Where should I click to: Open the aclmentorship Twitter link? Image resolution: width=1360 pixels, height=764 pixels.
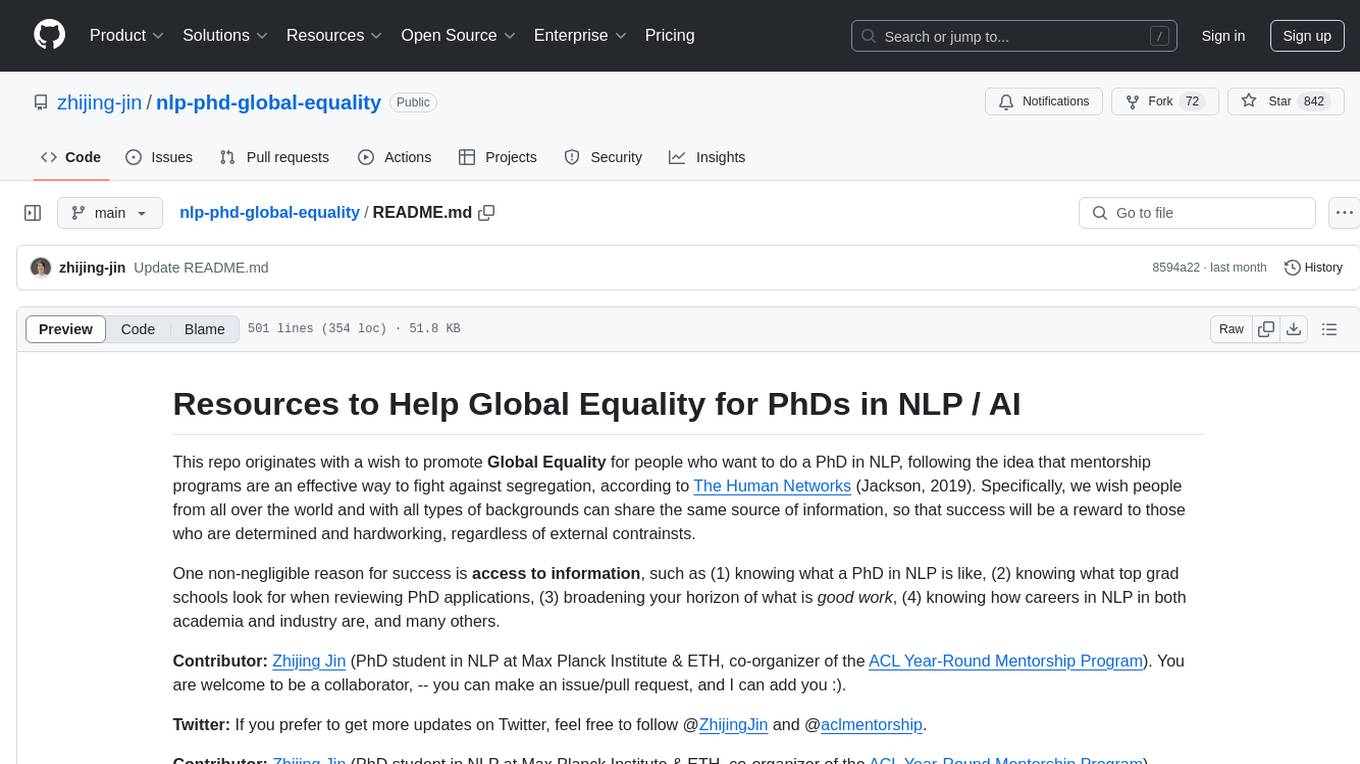point(872,724)
